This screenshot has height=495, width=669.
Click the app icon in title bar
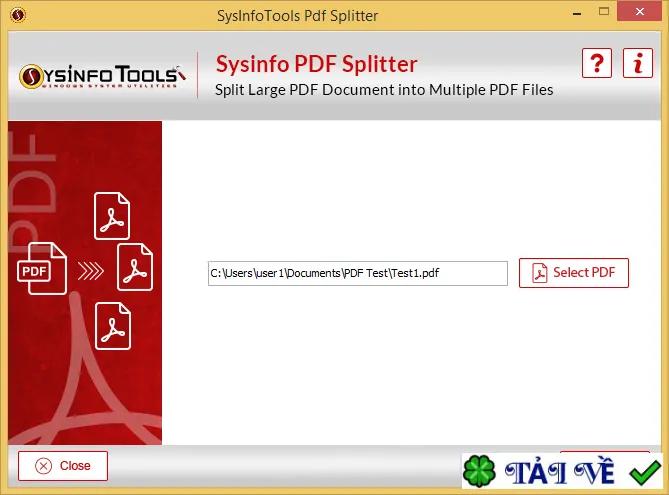[17, 15]
